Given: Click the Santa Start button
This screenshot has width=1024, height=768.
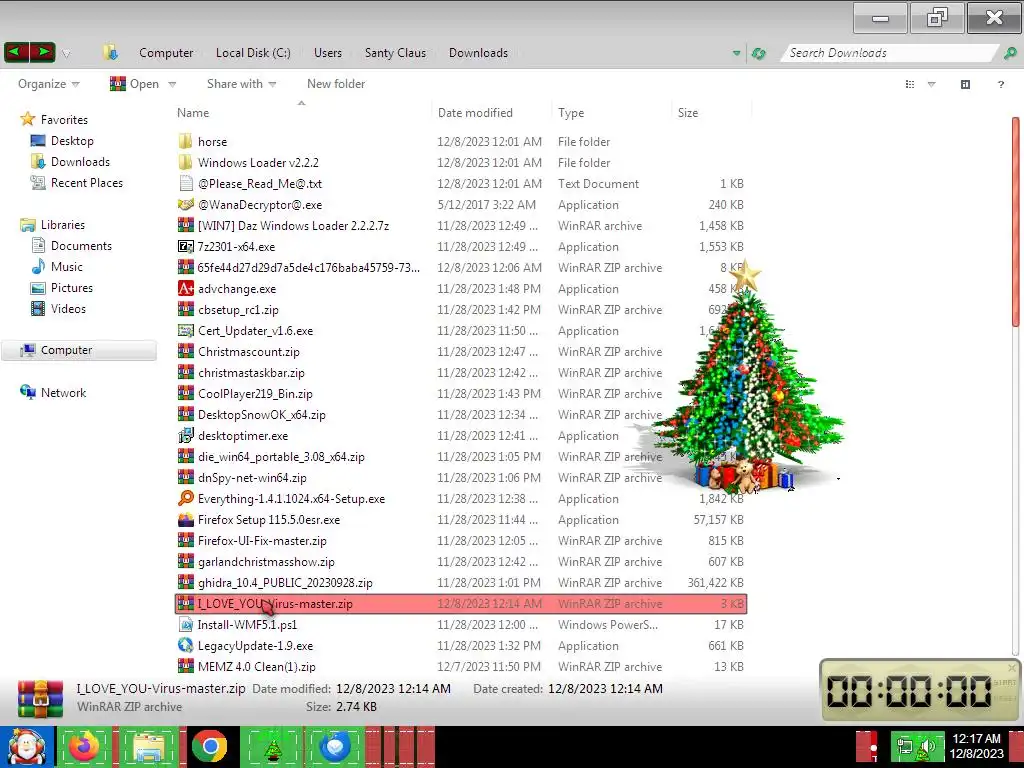Looking at the screenshot, I should pyautogui.click(x=27, y=746).
